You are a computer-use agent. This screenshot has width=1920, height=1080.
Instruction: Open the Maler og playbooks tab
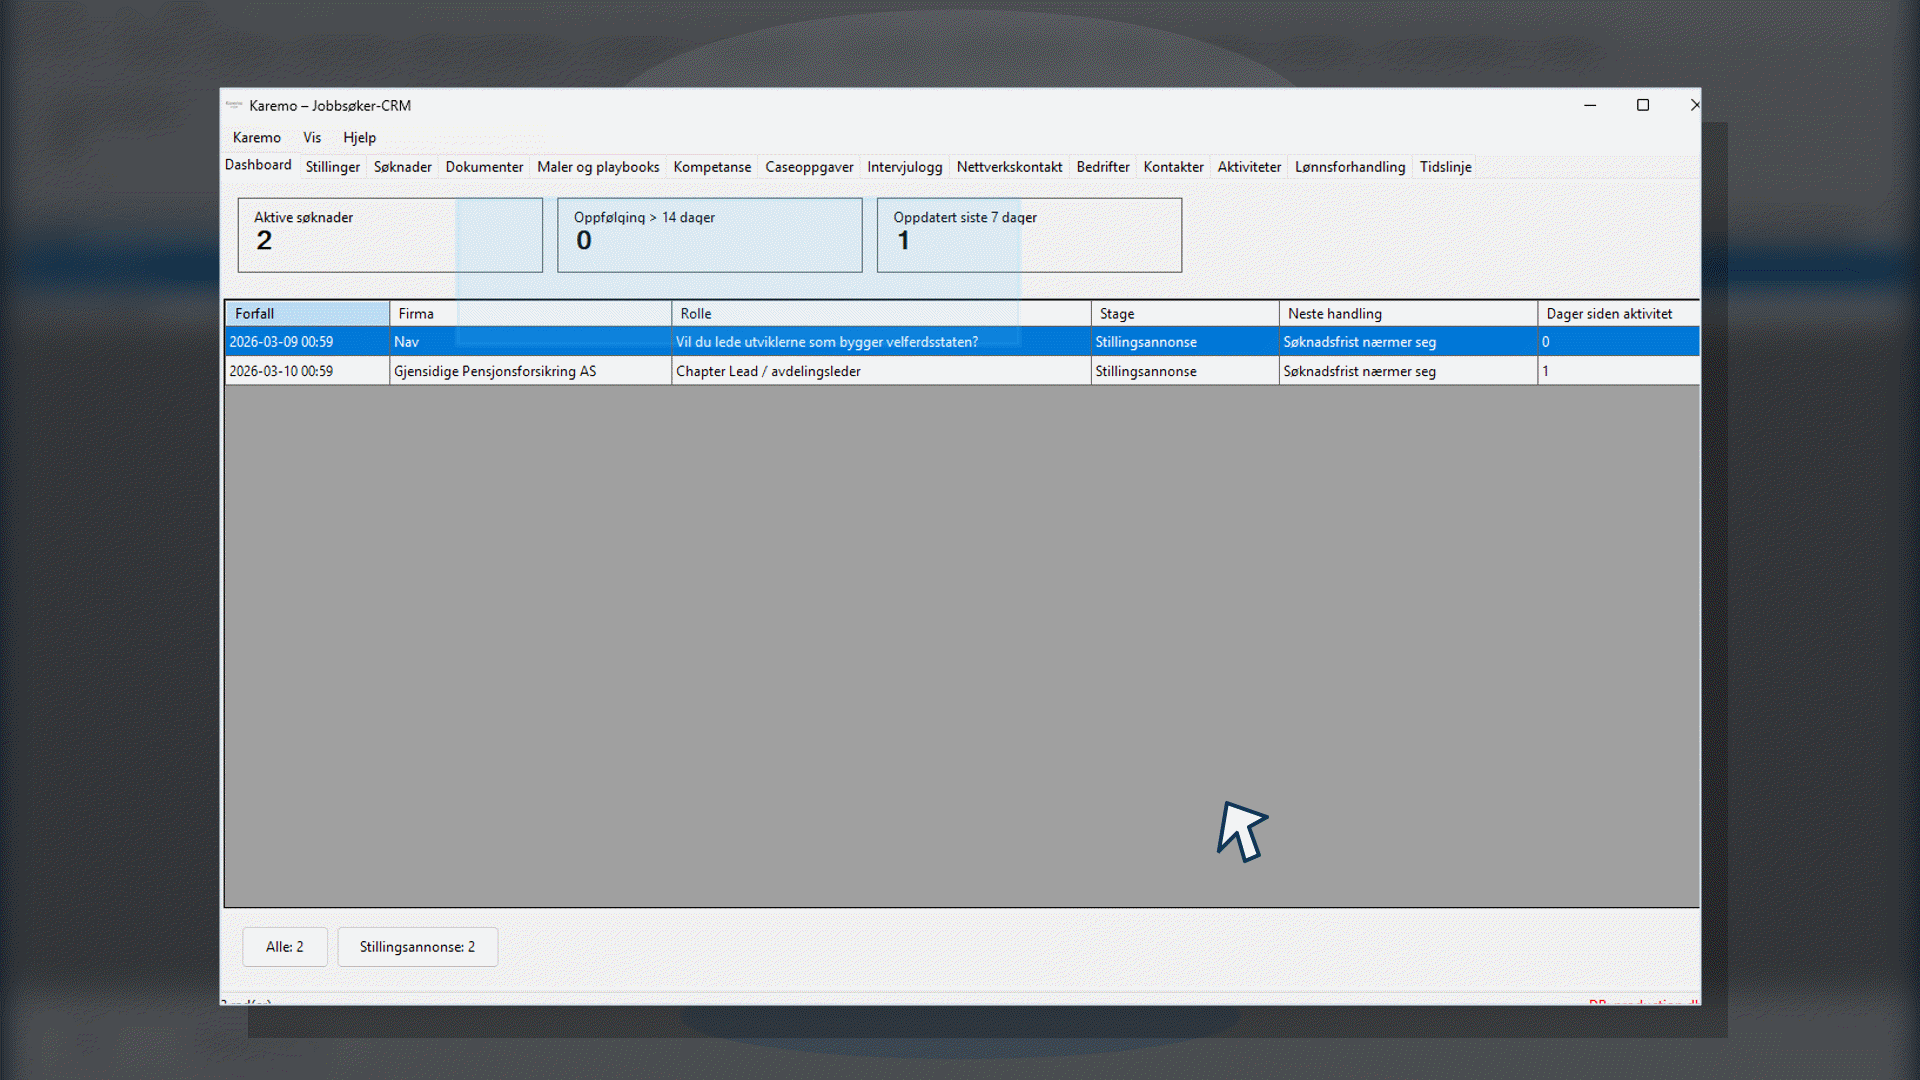click(x=598, y=167)
